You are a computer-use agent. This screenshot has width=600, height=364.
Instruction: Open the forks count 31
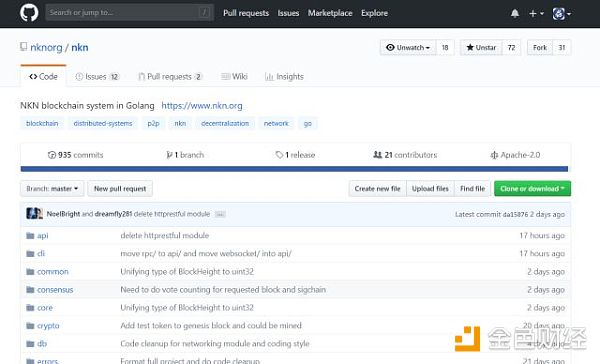click(562, 47)
